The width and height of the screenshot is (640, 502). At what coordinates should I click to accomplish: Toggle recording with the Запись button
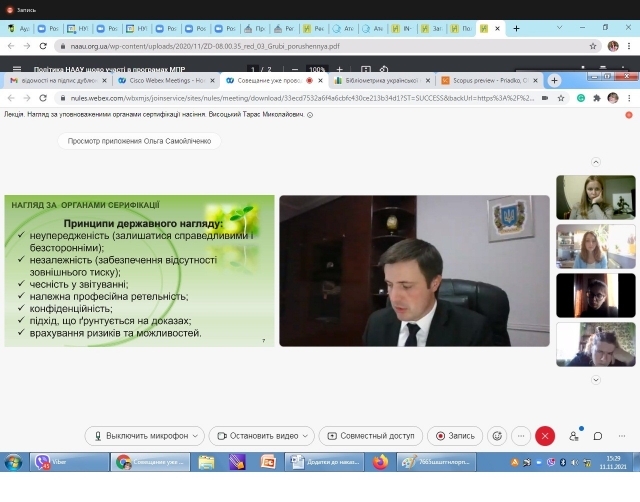click(455, 436)
